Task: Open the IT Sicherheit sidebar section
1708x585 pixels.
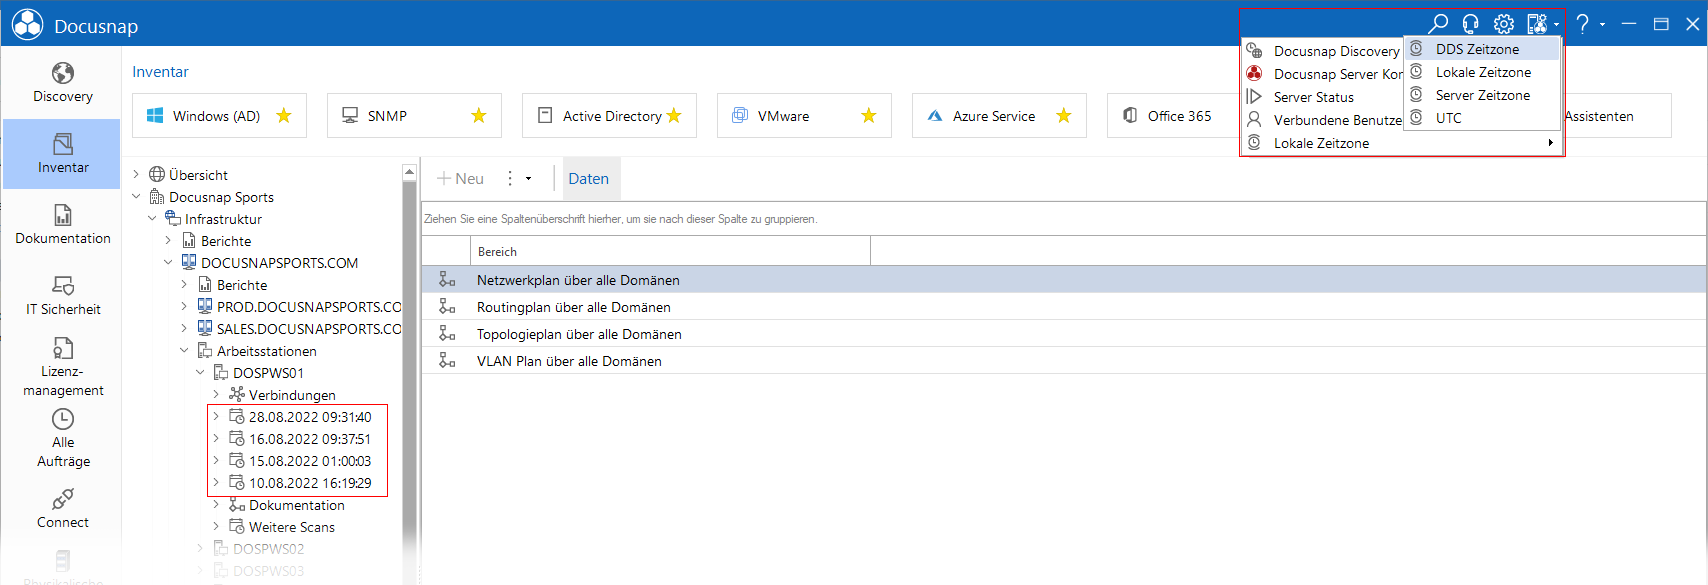Action: coord(62,296)
